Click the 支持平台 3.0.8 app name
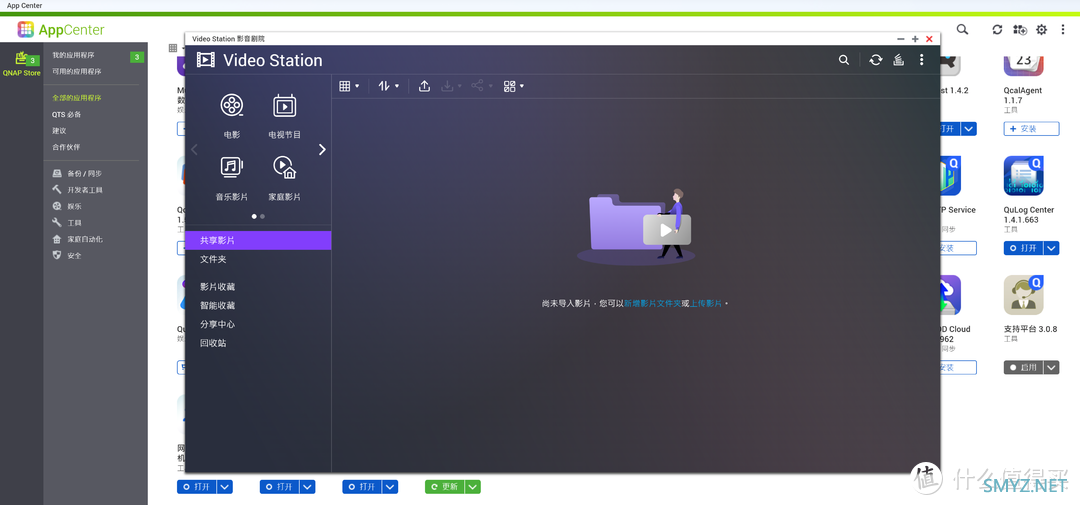1080x505 pixels. tap(1030, 329)
